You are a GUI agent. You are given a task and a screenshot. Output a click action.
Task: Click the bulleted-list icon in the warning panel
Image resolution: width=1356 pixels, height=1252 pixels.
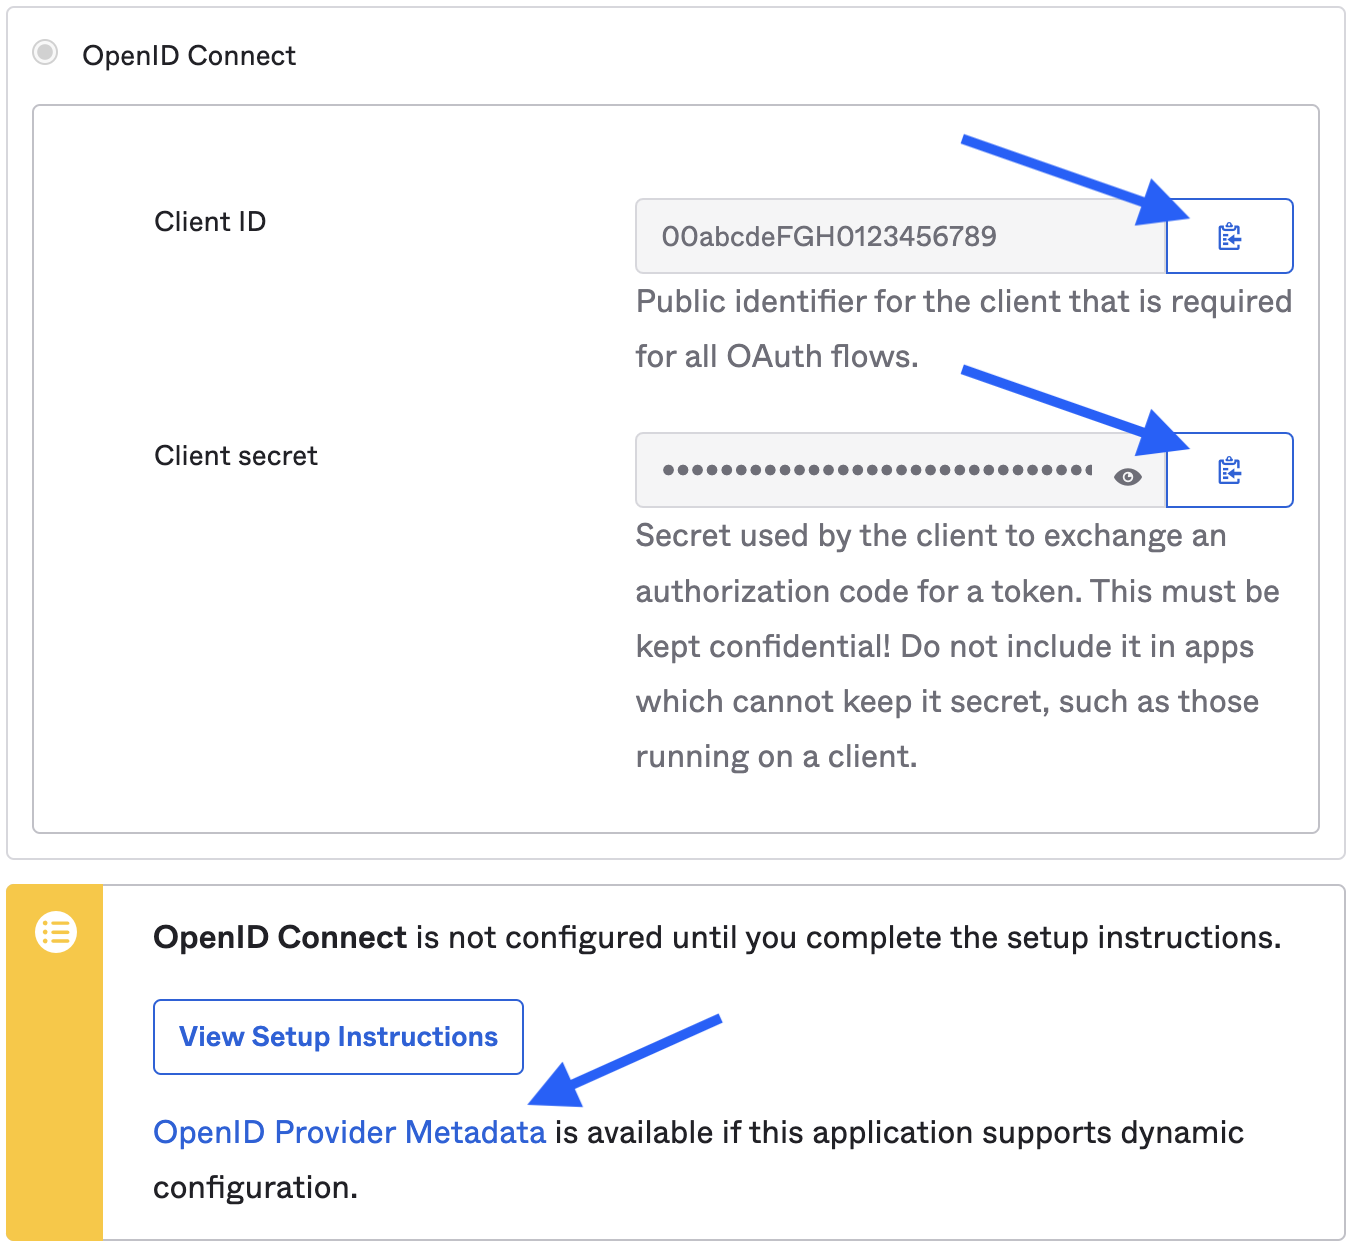click(x=56, y=933)
